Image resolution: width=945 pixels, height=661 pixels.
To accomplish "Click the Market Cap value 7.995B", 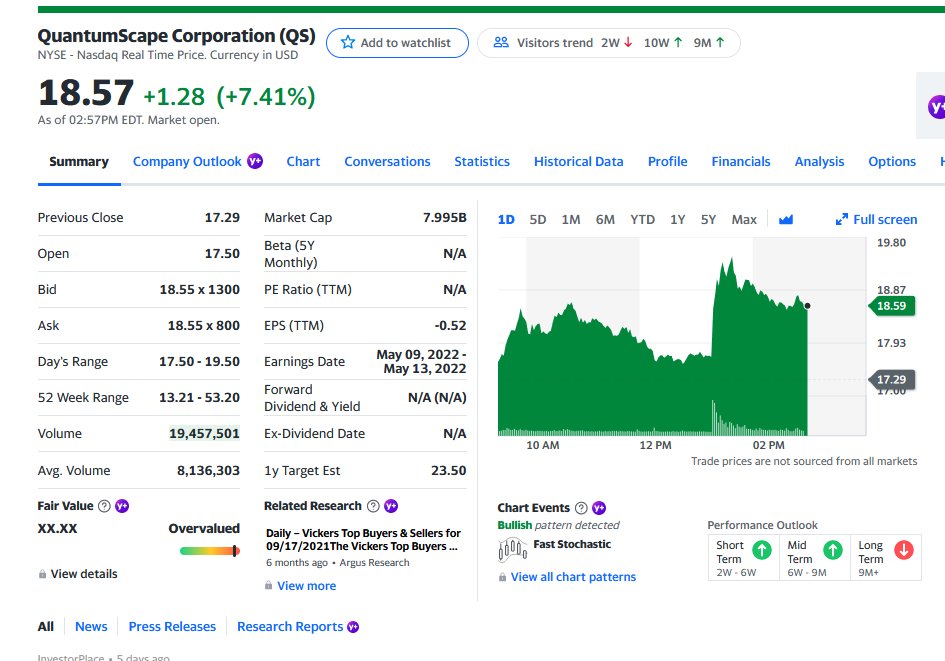I will pyautogui.click(x=445, y=218).
